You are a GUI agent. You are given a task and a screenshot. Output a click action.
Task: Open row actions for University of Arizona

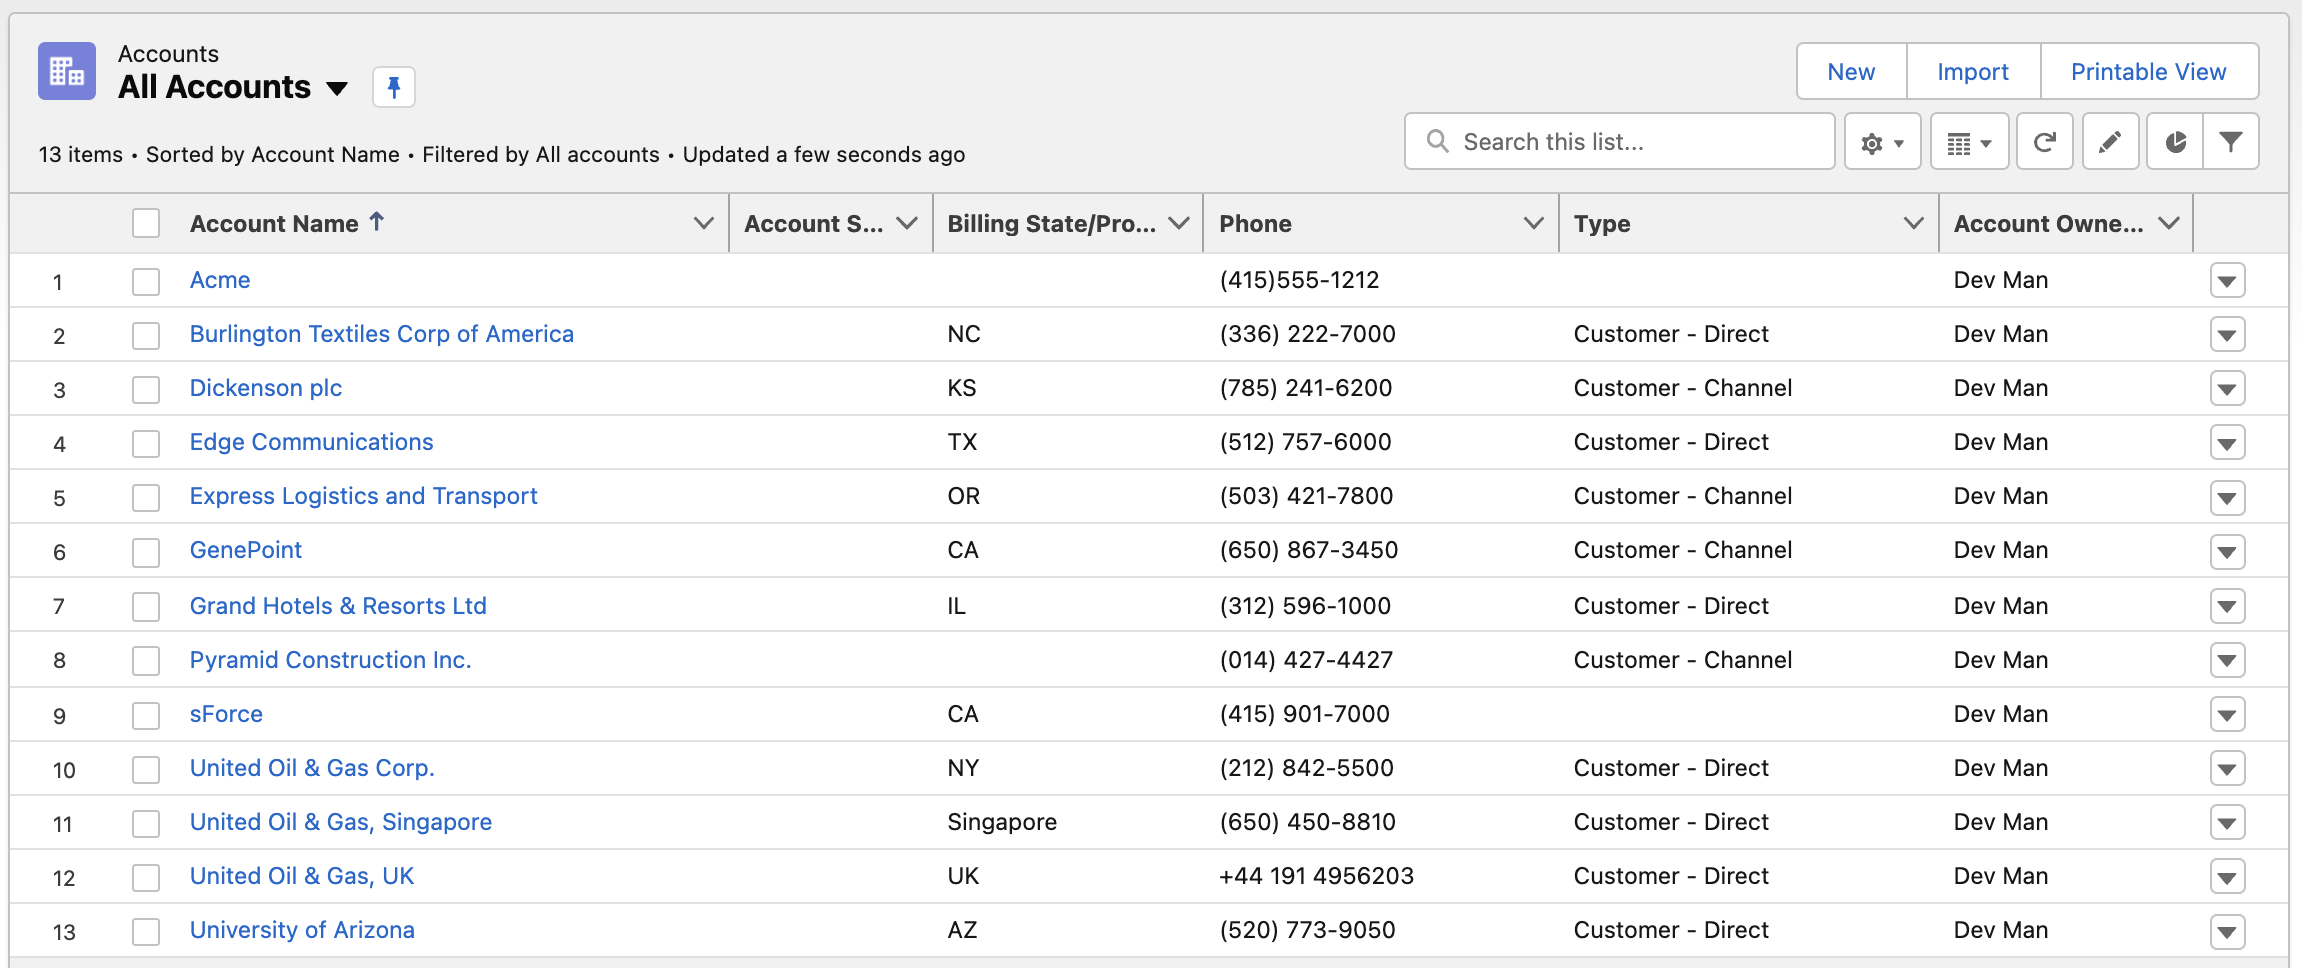2227,931
